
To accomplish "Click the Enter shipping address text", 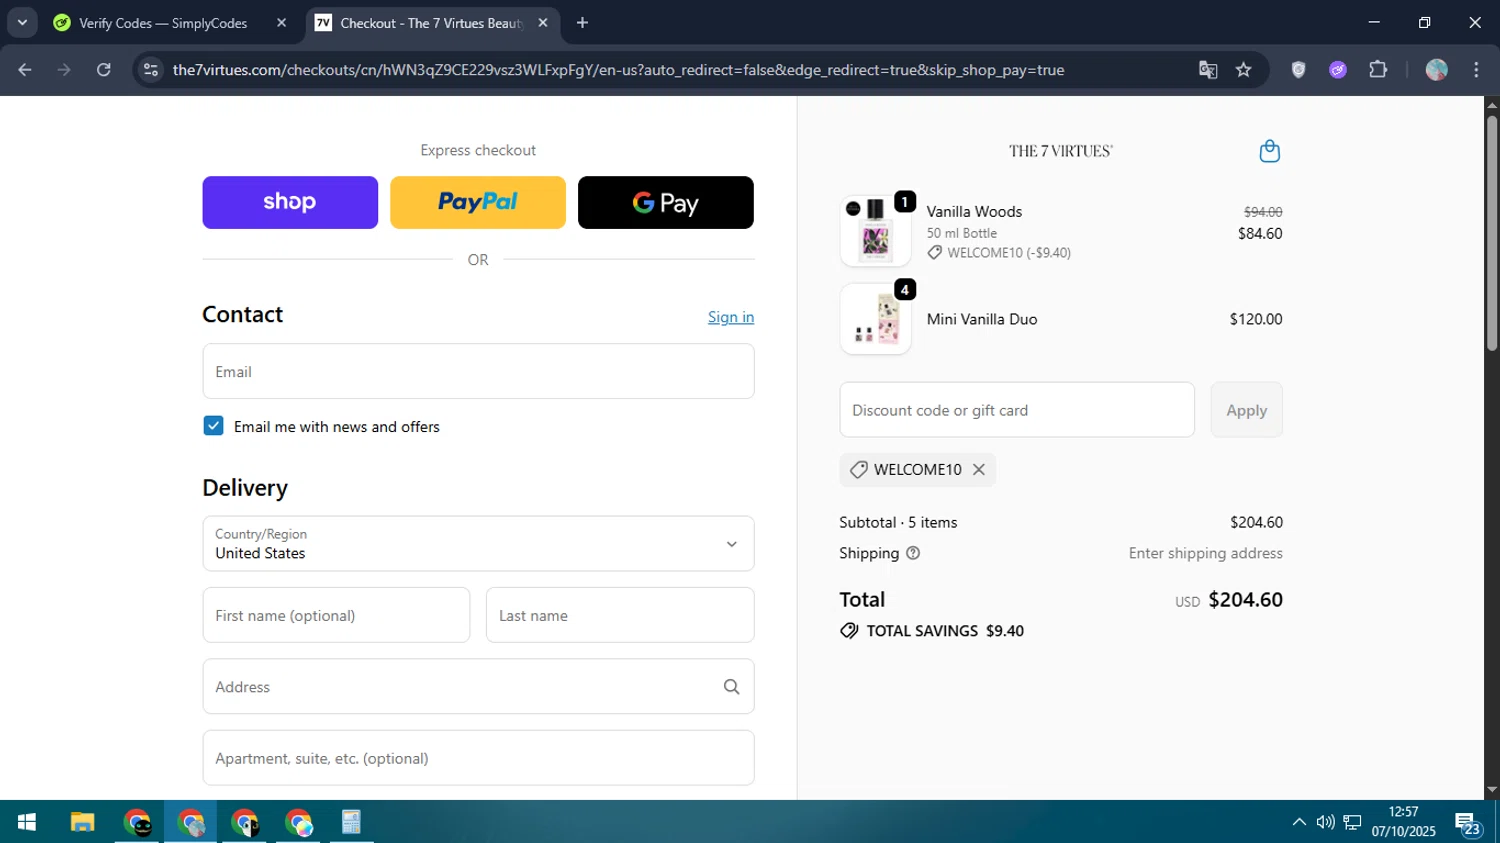I will click(1206, 553).
